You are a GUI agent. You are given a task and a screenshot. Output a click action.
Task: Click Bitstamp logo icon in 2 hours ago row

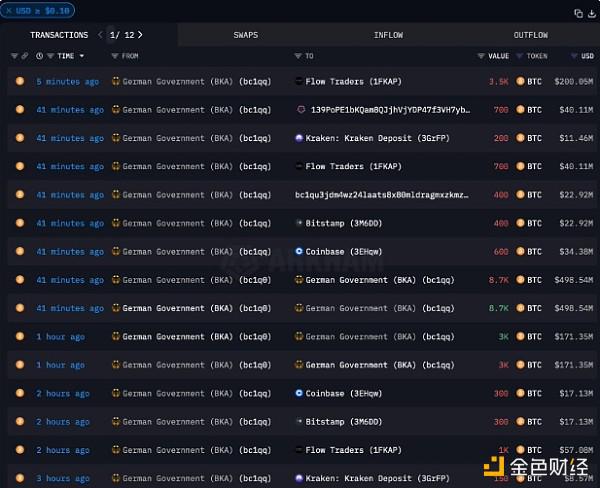[x=299, y=421]
